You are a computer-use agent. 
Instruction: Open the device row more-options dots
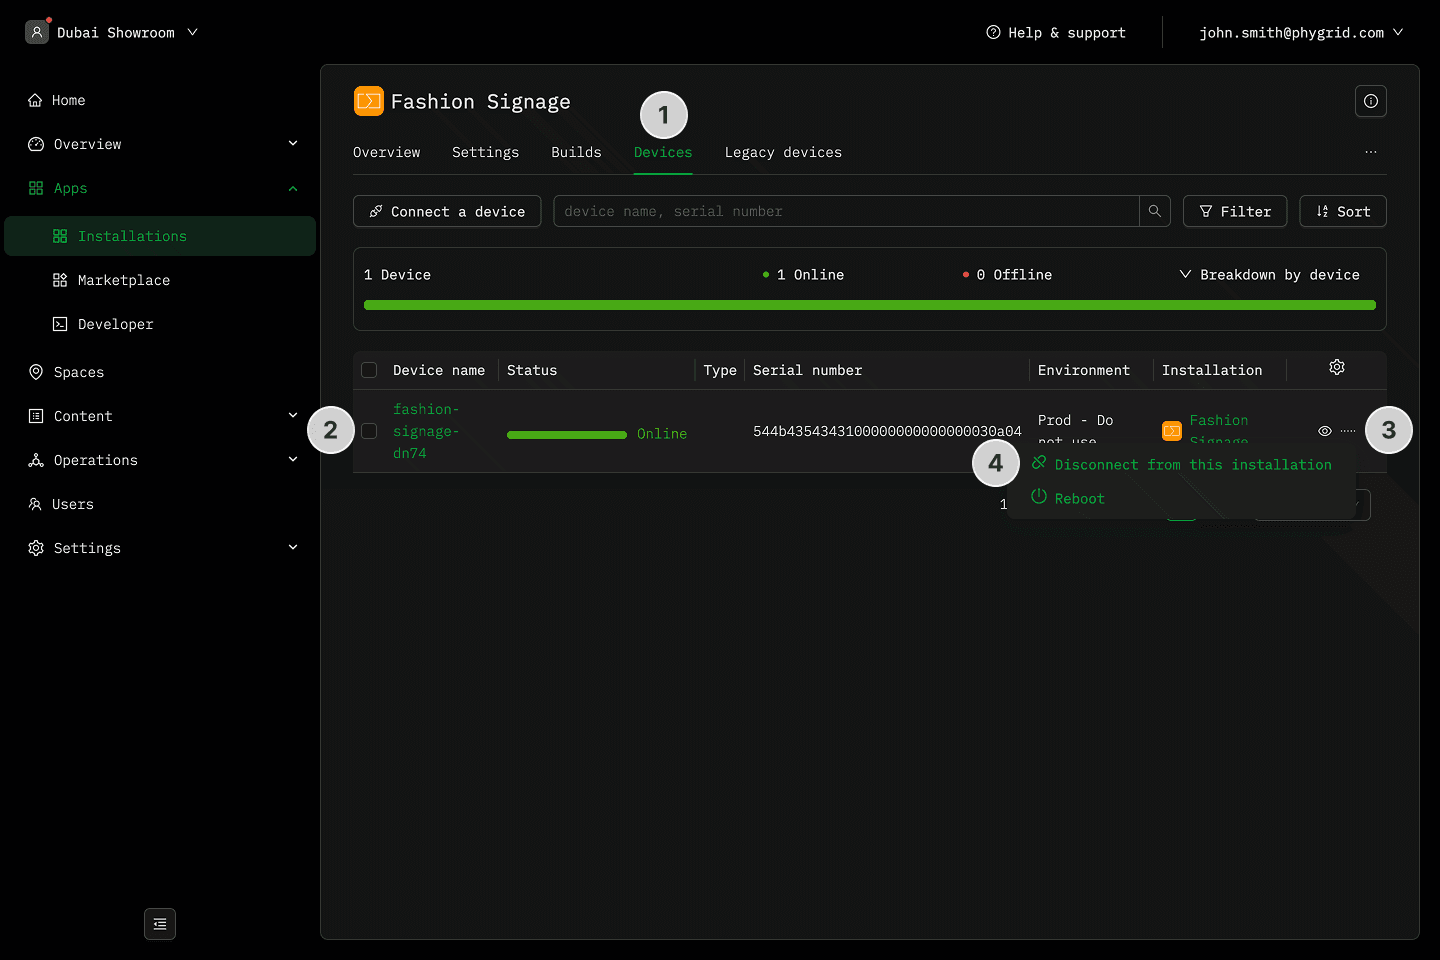click(x=1348, y=431)
